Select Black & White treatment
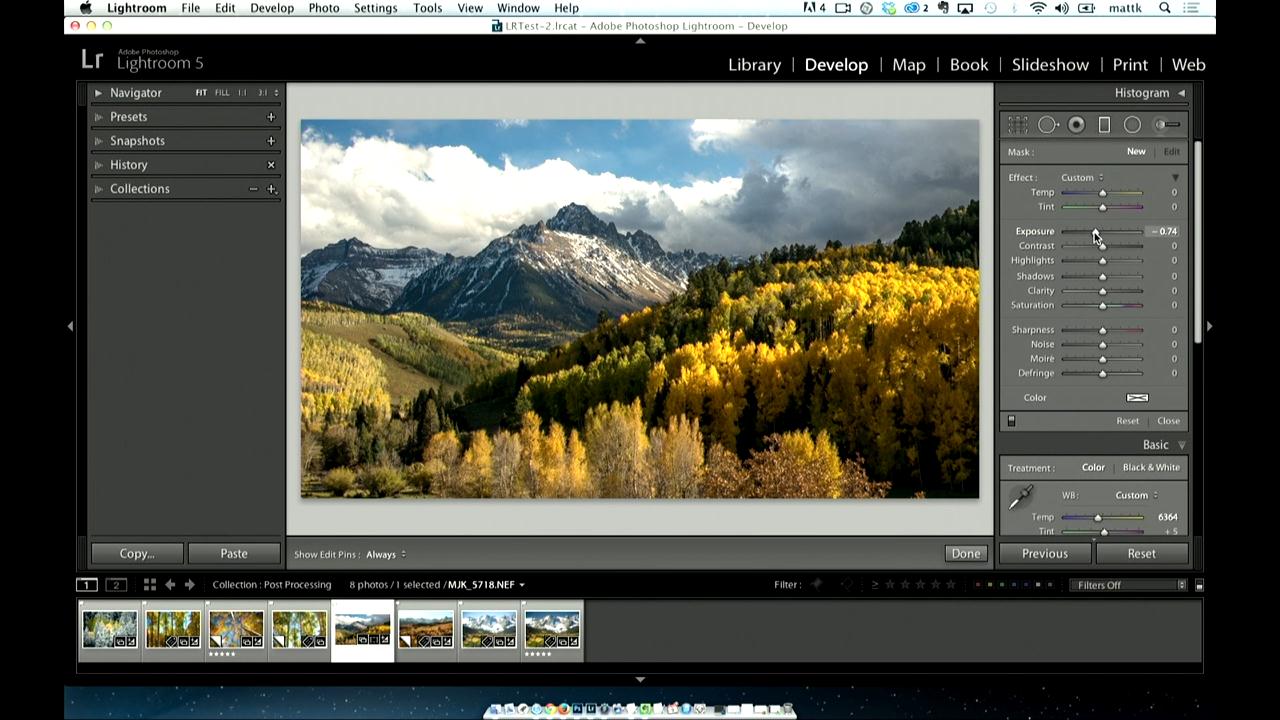The image size is (1280, 720). (x=1151, y=468)
